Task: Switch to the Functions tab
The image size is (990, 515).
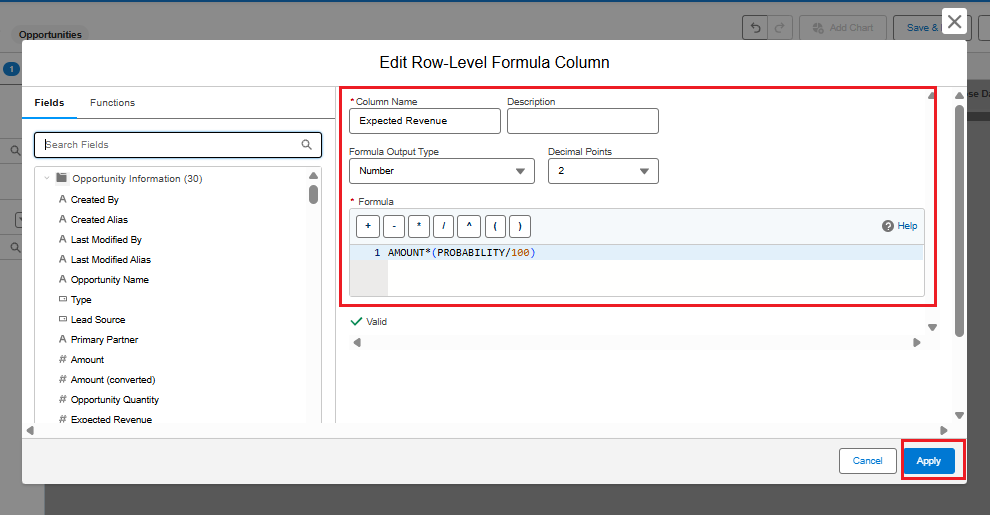Action: [112, 103]
